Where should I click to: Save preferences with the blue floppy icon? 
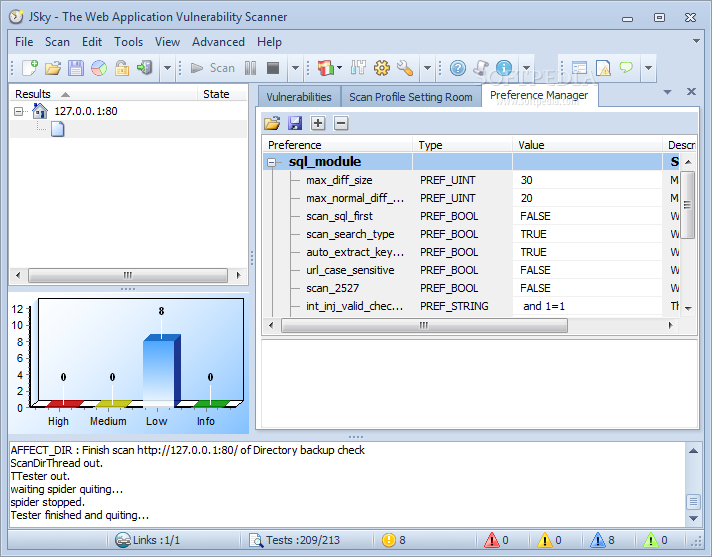coord(295,123)
